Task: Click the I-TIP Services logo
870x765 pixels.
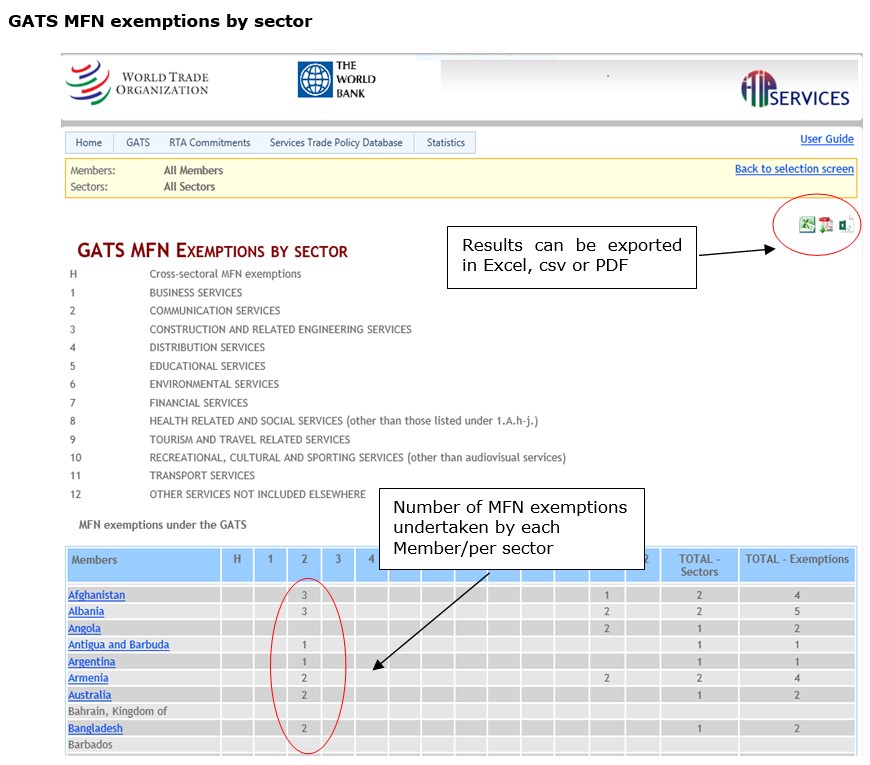Action: click(x=795, y=89)
